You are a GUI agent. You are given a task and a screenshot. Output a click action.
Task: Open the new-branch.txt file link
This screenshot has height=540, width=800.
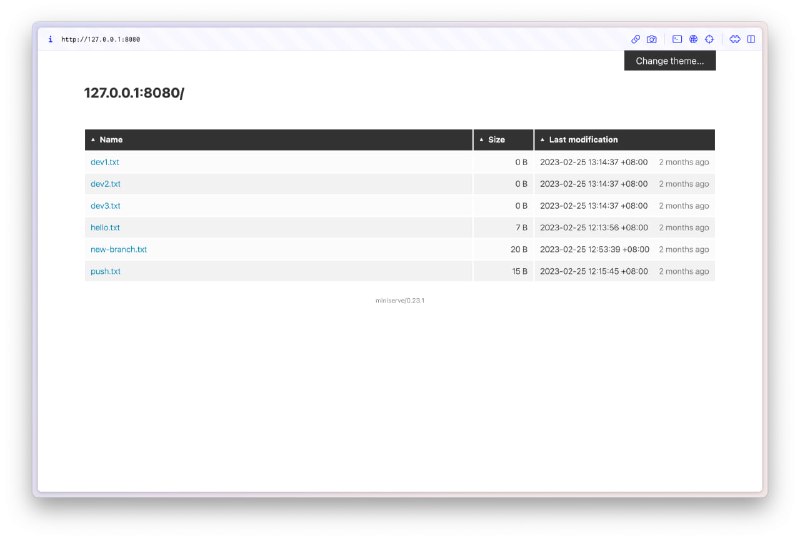click(x=118, y=250)
